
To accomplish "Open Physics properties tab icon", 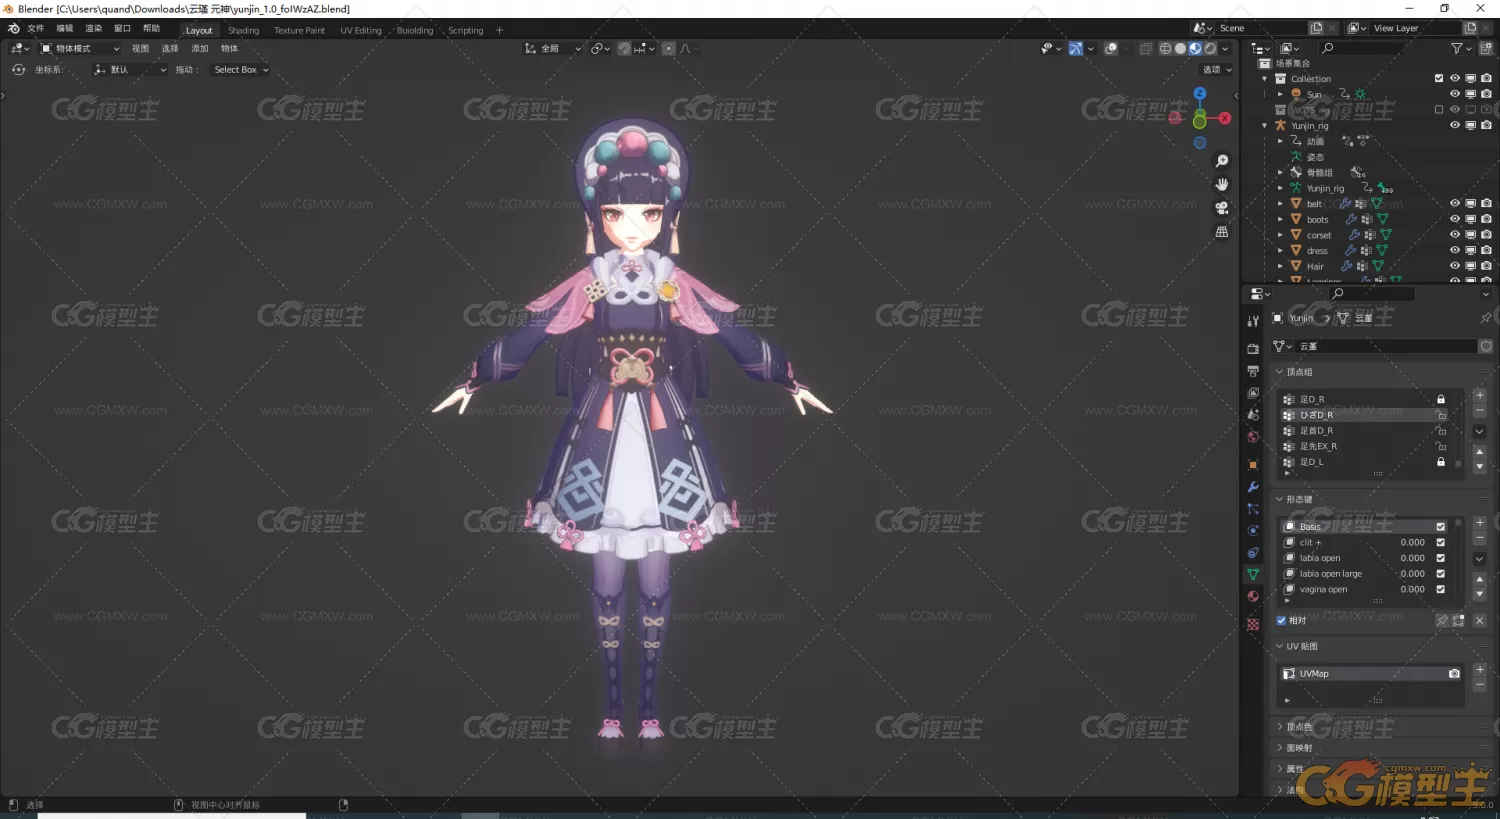I will (x=1253, y=531).
